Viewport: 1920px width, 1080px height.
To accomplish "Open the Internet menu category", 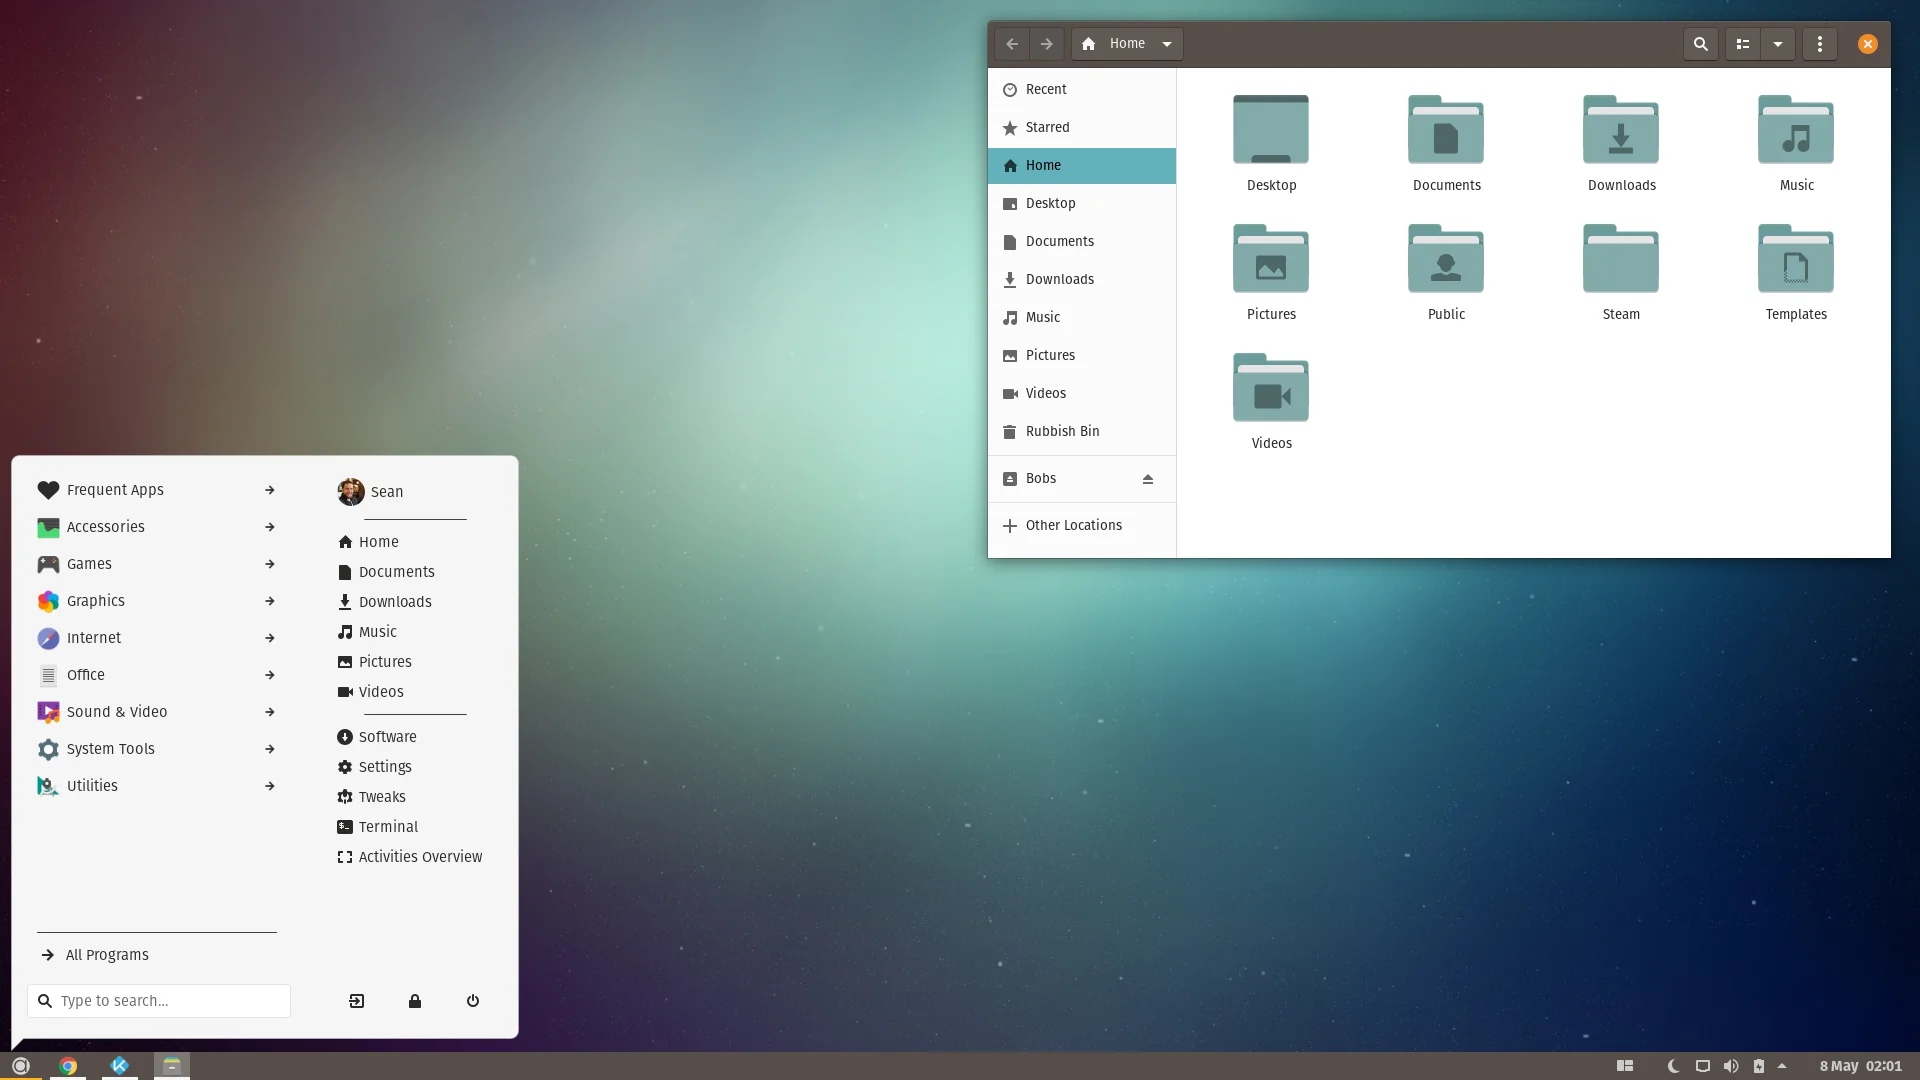I will click(156, 638).
